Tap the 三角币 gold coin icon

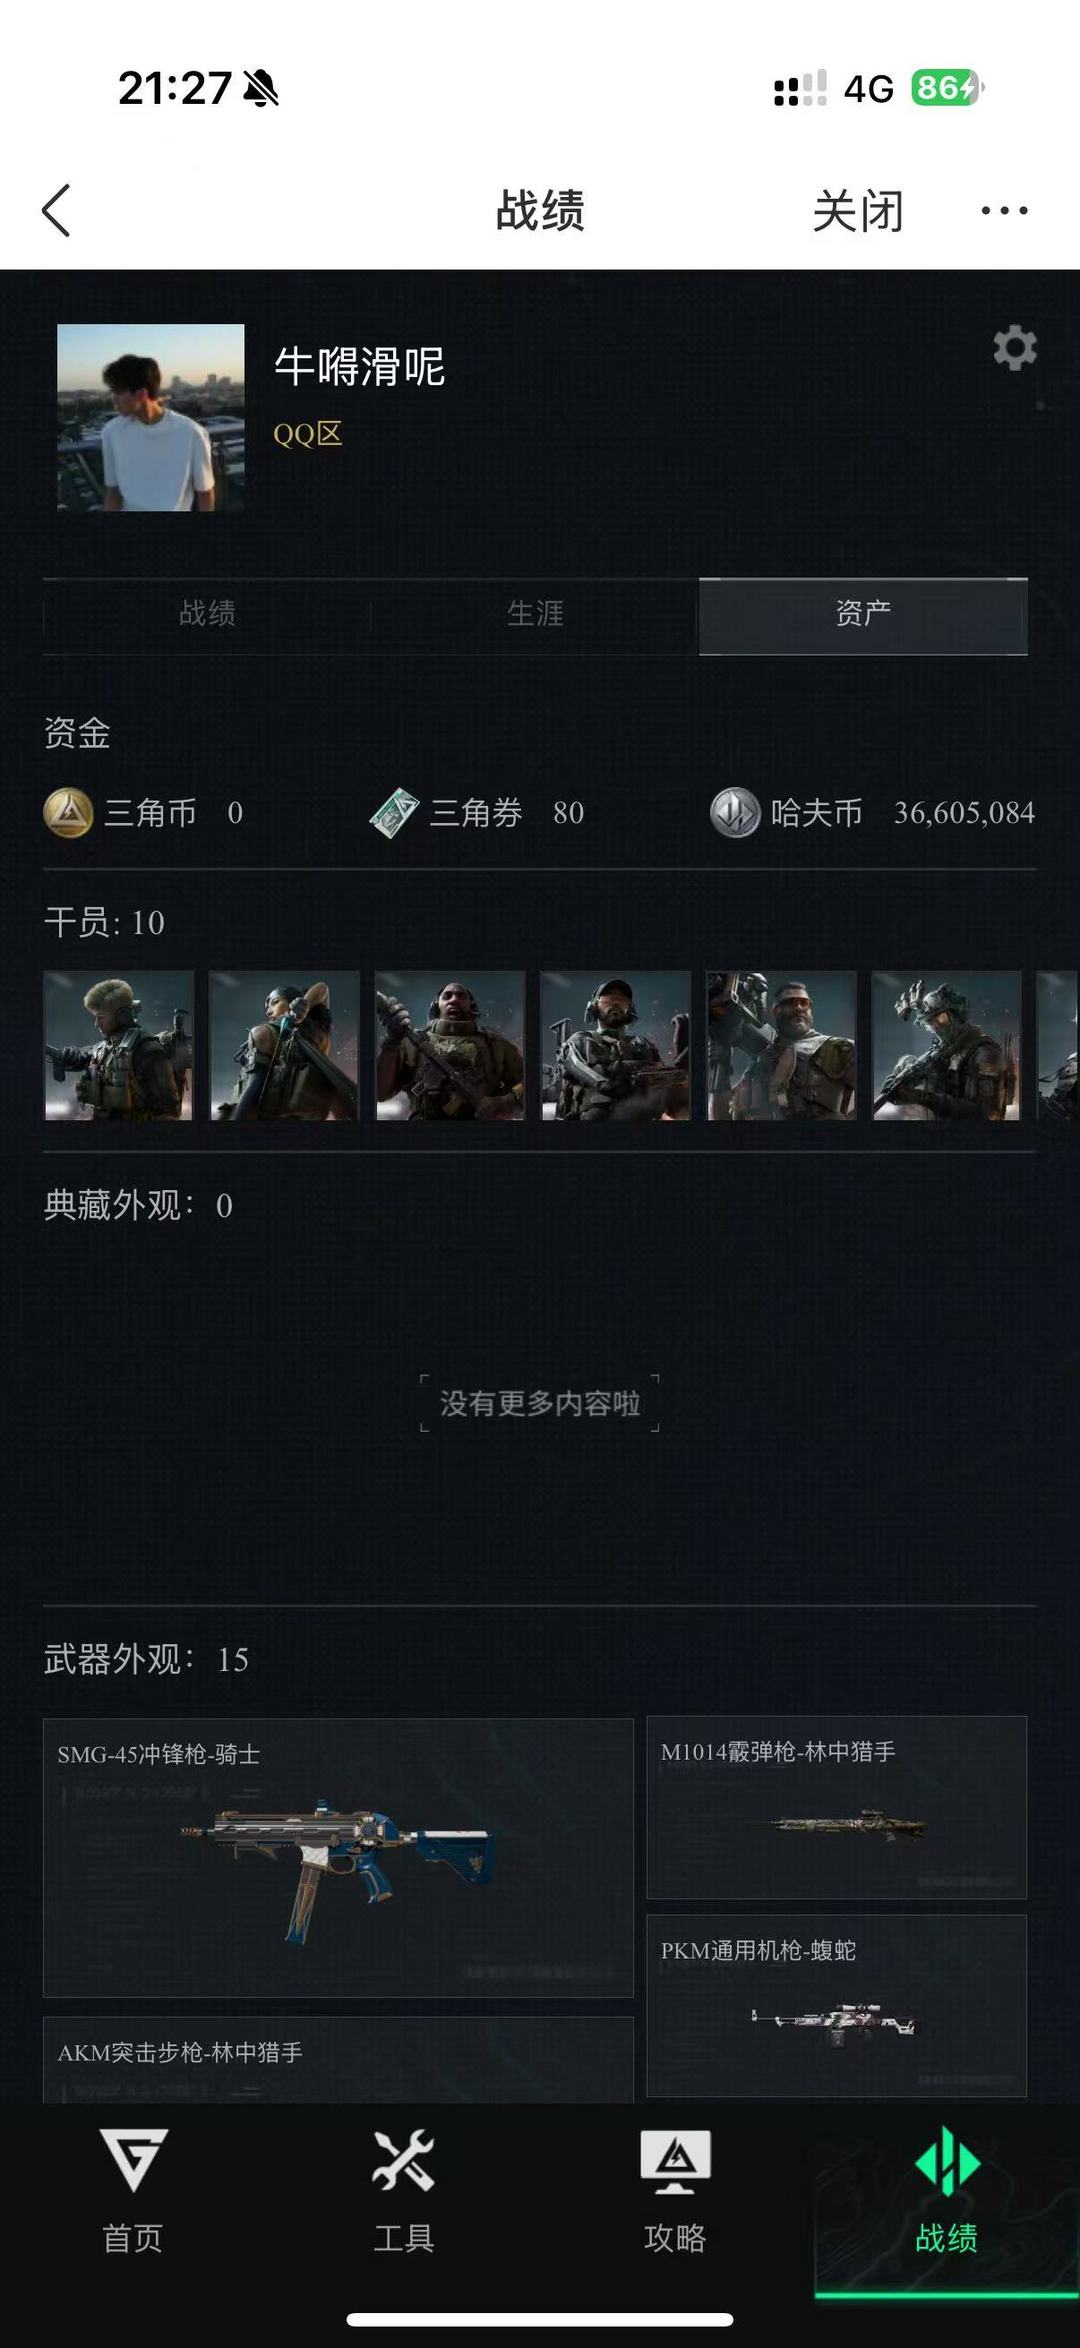point(69,812)
